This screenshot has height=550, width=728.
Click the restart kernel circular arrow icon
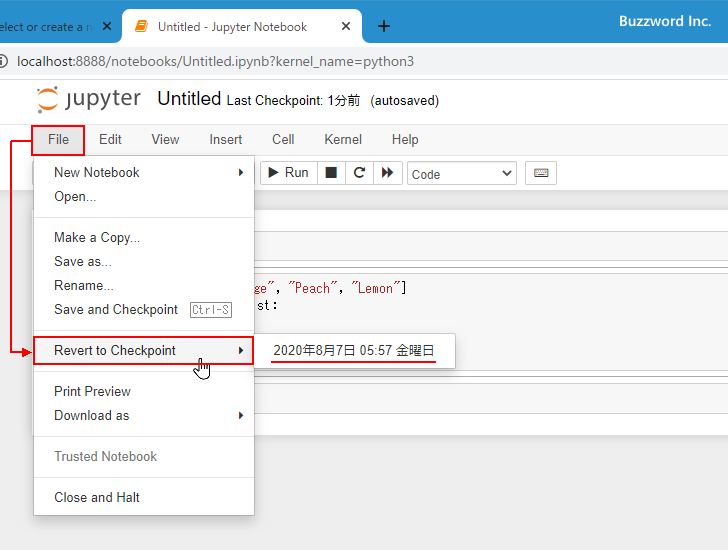pos(359,173)
